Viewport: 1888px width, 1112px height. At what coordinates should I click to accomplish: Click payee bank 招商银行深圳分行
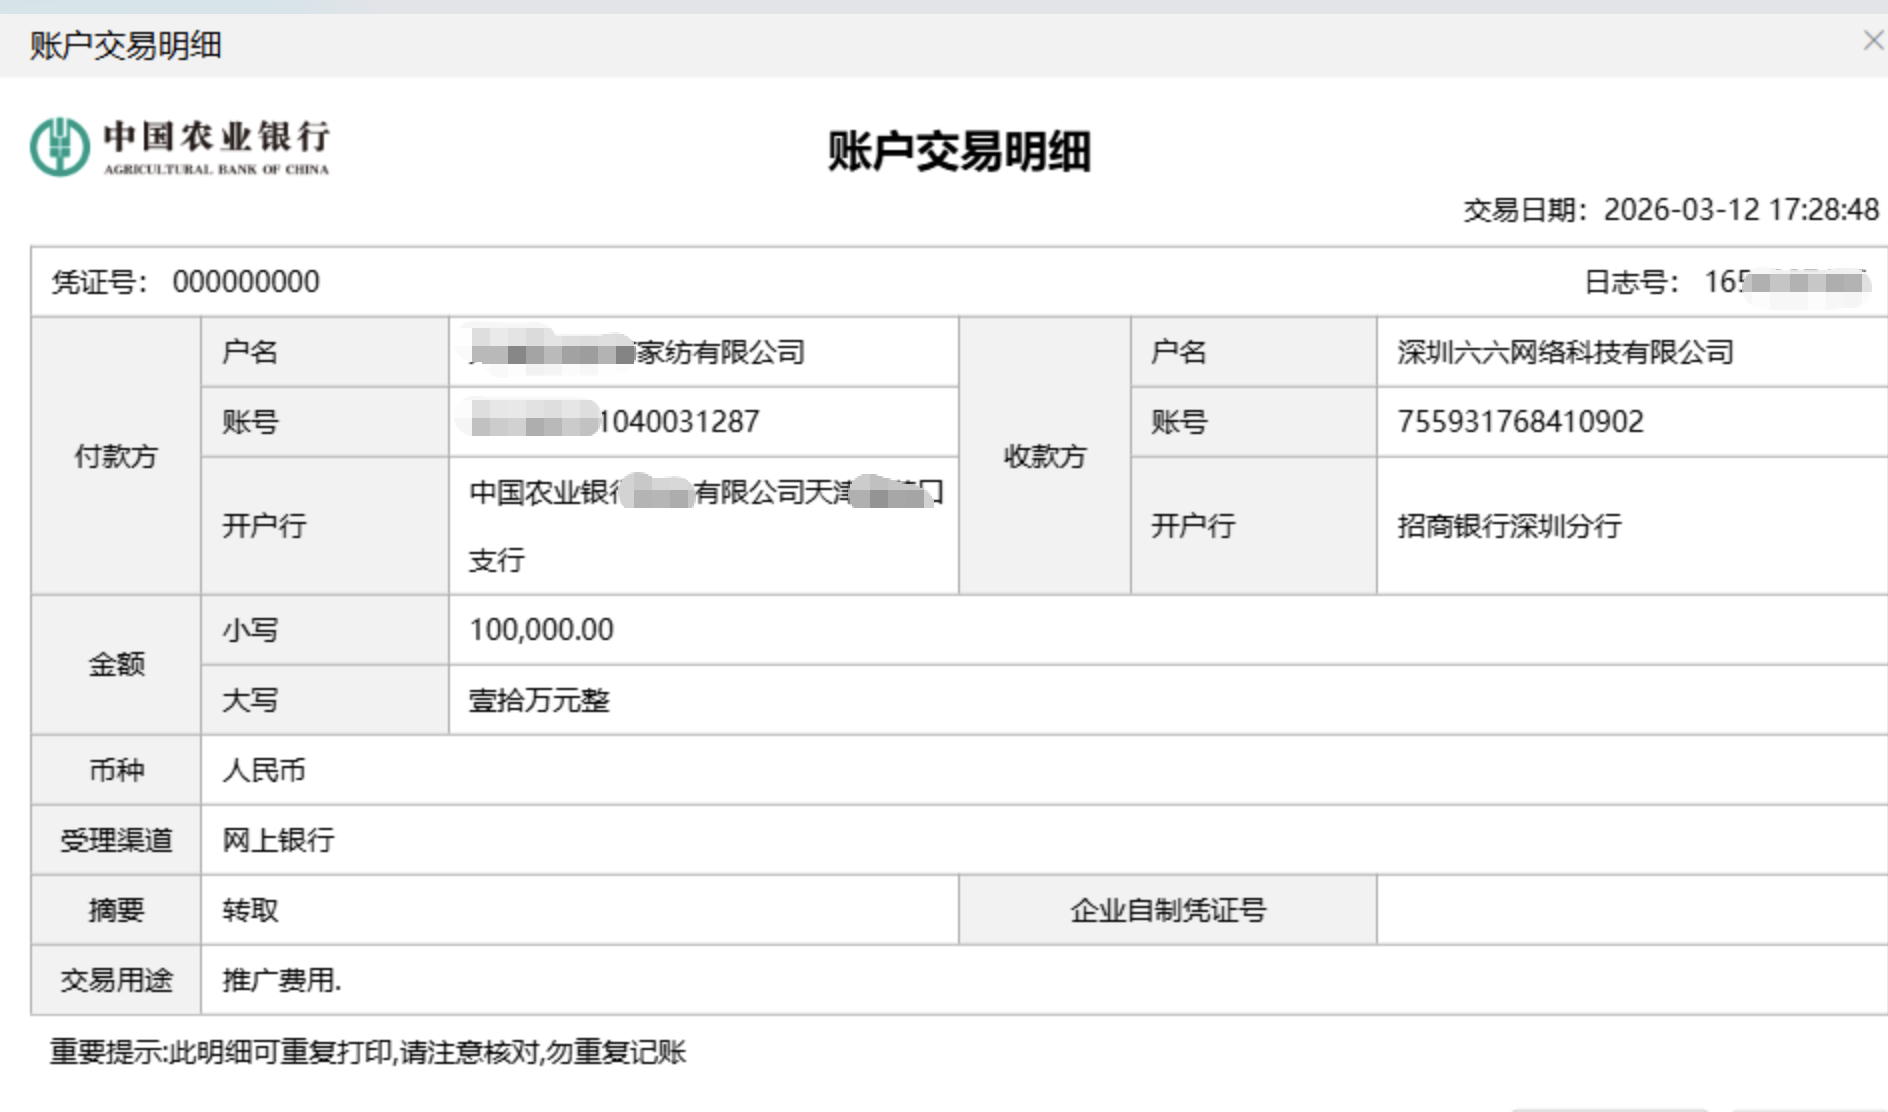coord(1509,526)
